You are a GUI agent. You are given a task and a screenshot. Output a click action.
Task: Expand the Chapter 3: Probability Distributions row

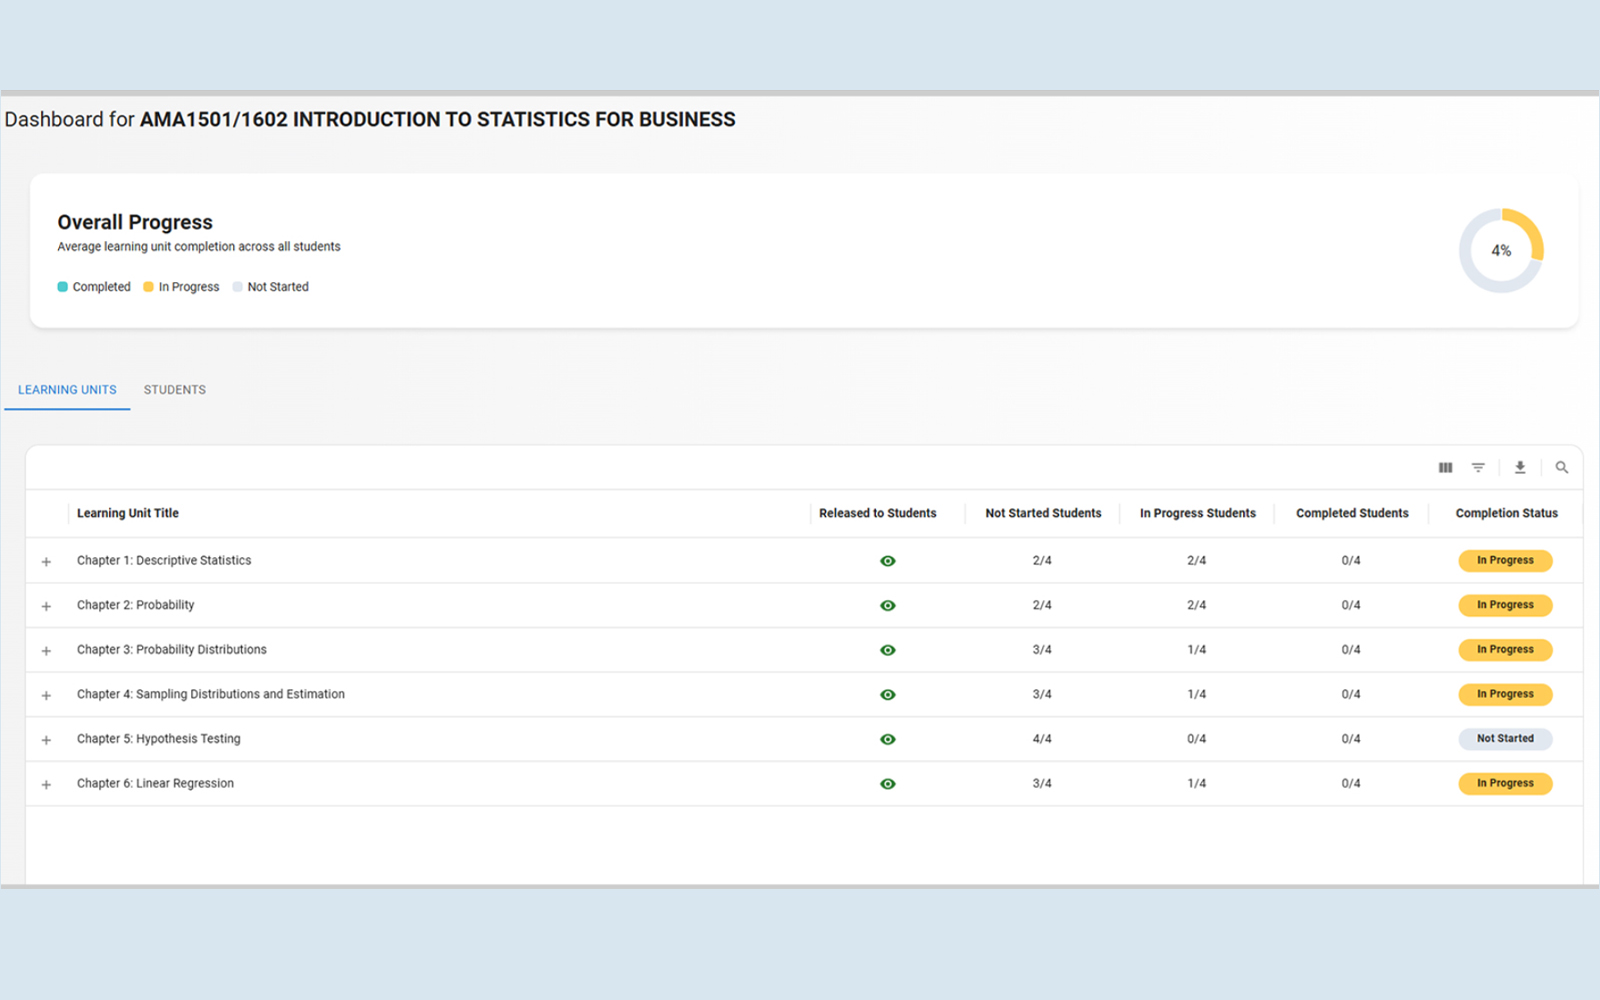46,651
